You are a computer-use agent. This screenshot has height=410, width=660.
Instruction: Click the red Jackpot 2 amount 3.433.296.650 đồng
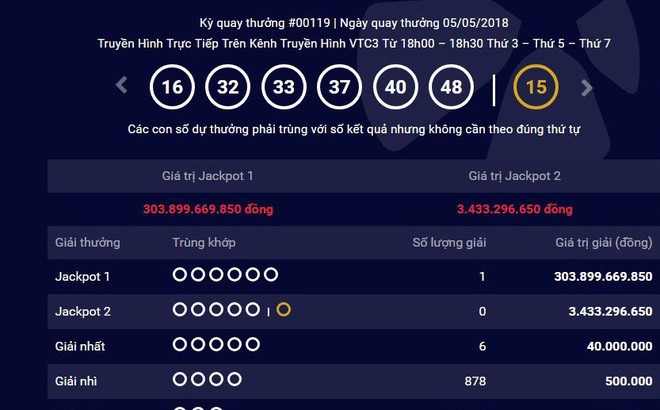[x=515, y=210]
